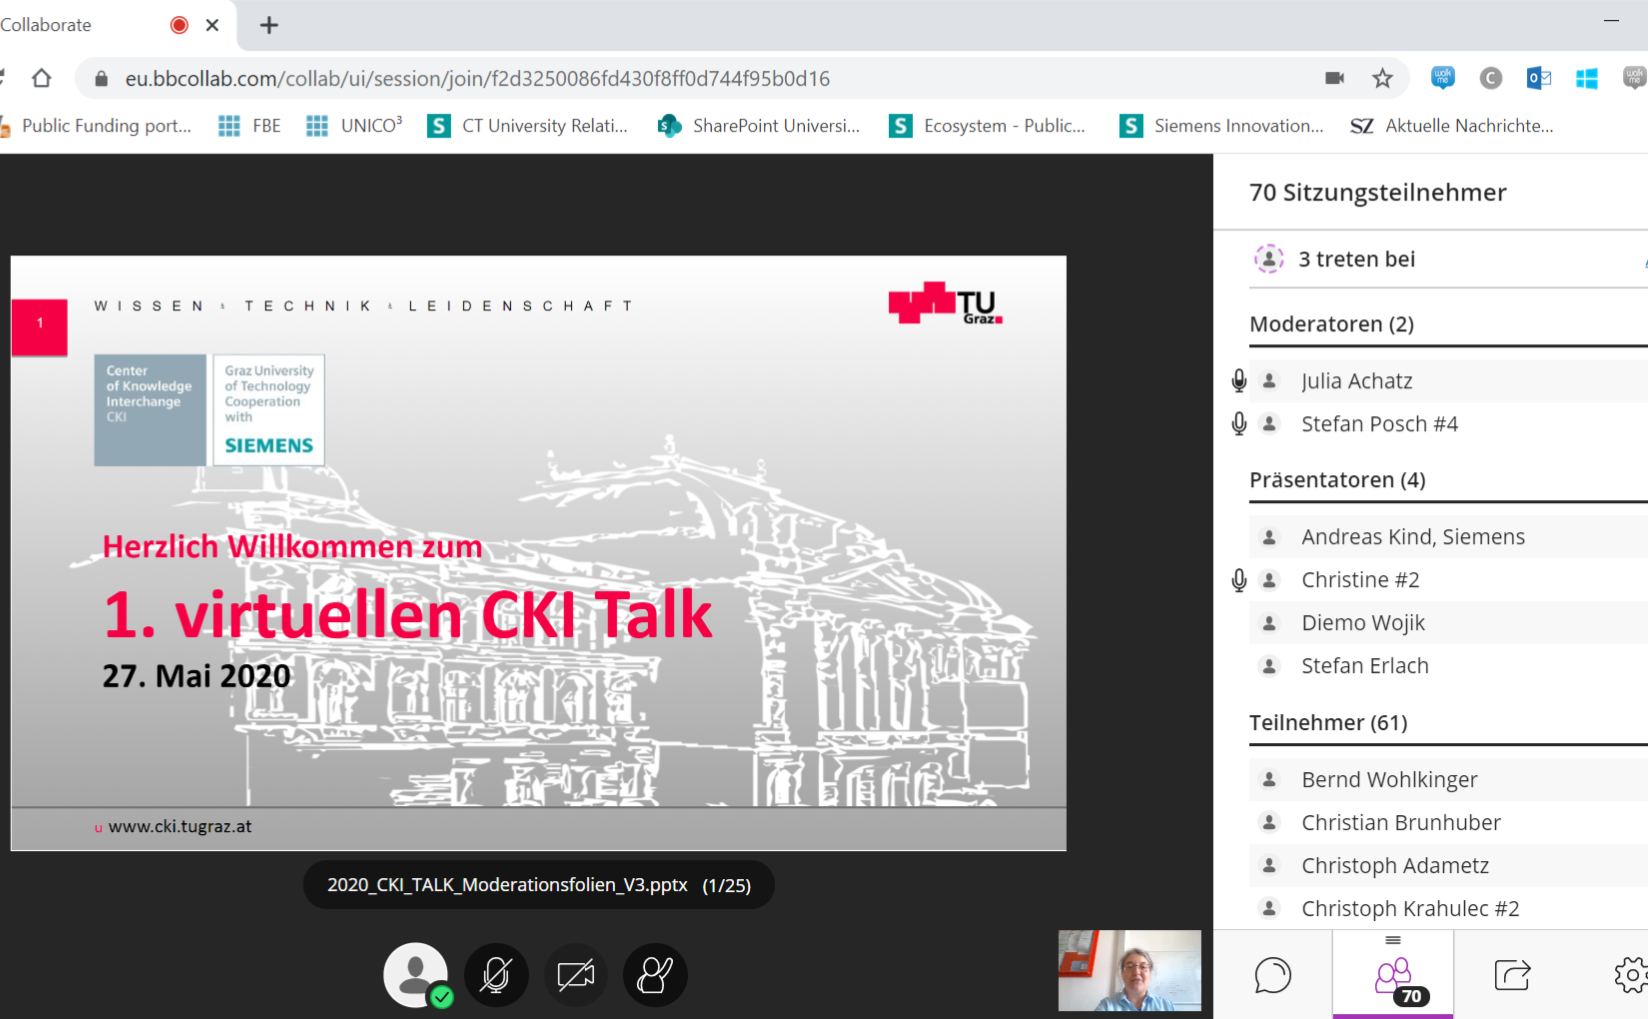Click the joining participants dashed avatar icon

1269,259
